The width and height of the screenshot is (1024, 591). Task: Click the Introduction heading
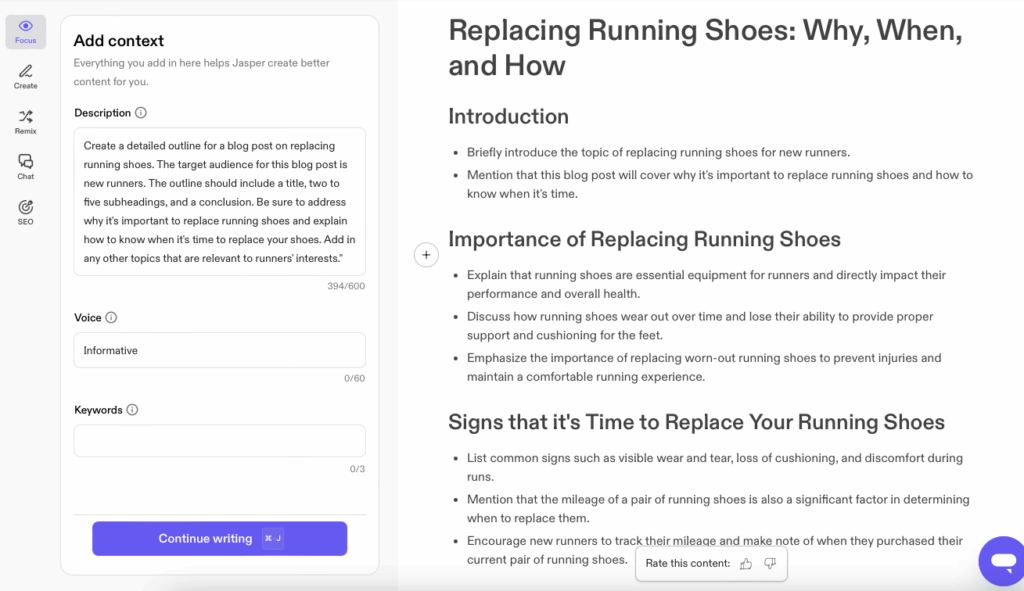point(508,117)
